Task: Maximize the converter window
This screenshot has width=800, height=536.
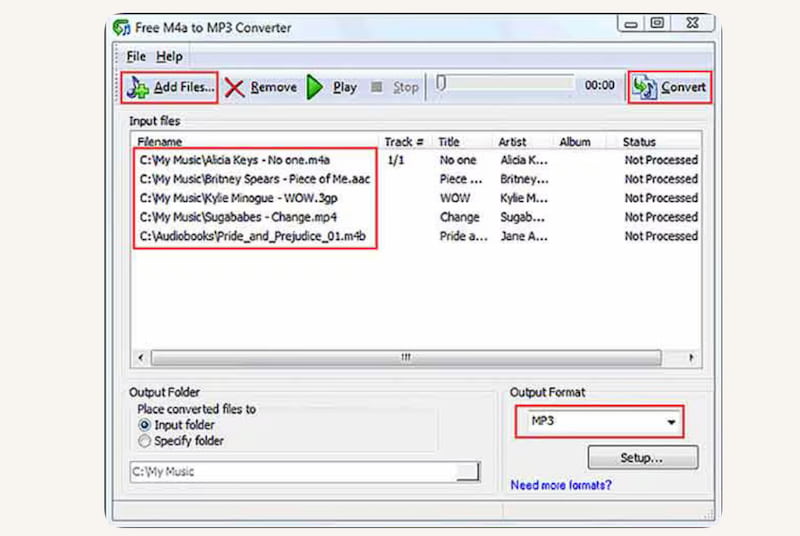Action: (x=657, y=23)
